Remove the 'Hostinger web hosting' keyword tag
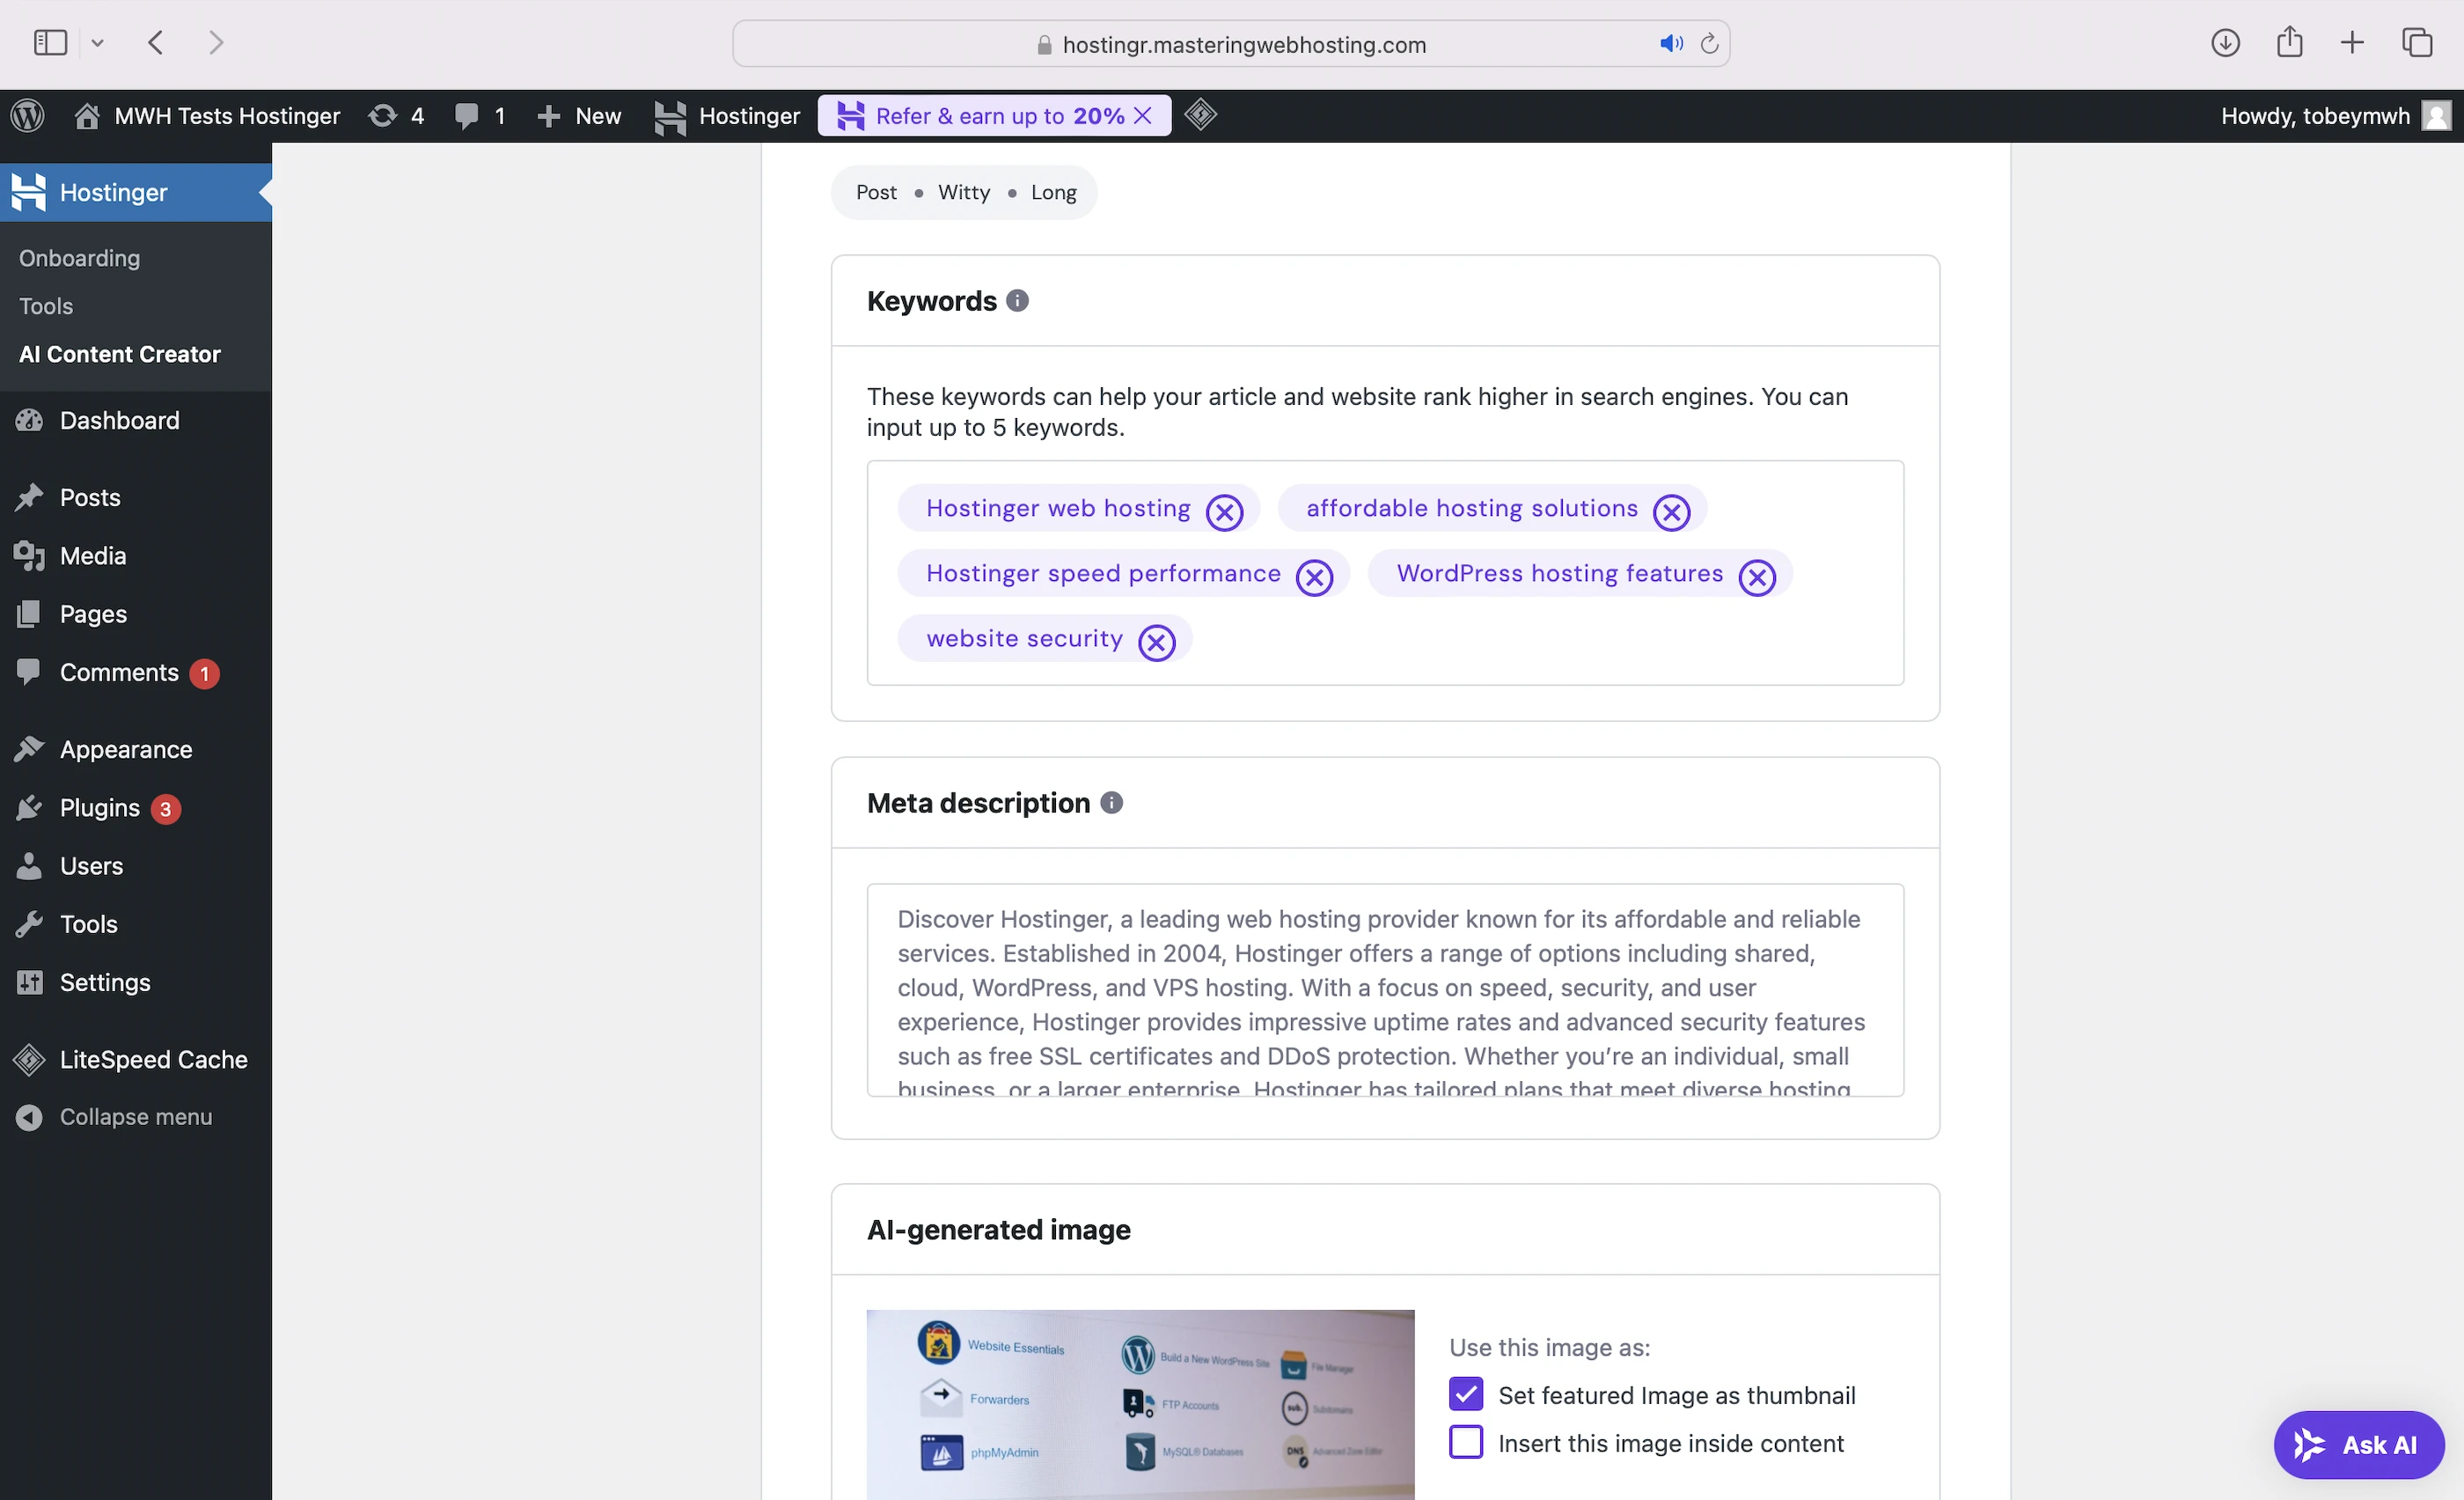This screenshot has width=2464, height=1500. [1224, 512]
